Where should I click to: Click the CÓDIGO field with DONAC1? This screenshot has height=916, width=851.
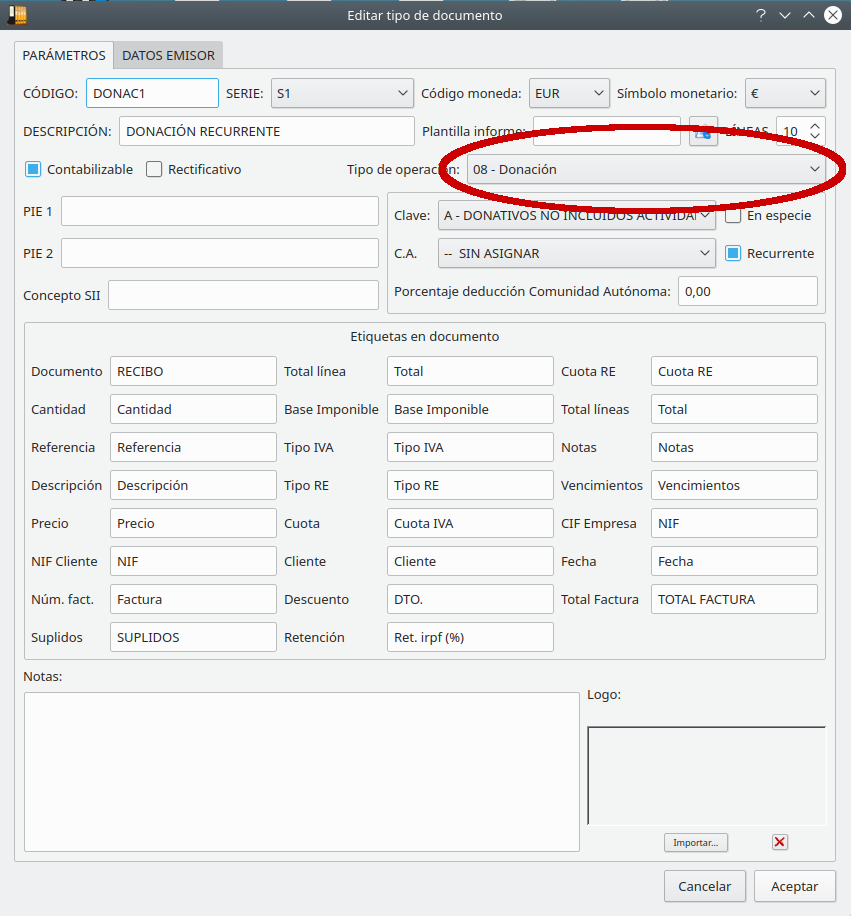pyautogui.click(x=152, y=93)
